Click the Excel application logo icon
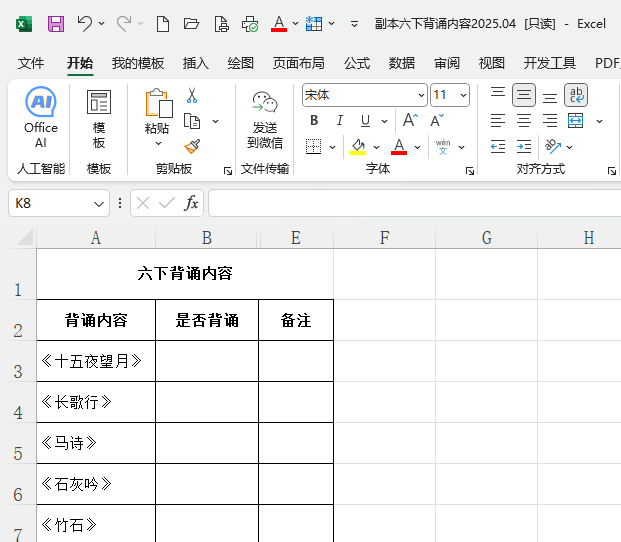Image resolution: width=621 pixels, height=542 pixels. 24,24
